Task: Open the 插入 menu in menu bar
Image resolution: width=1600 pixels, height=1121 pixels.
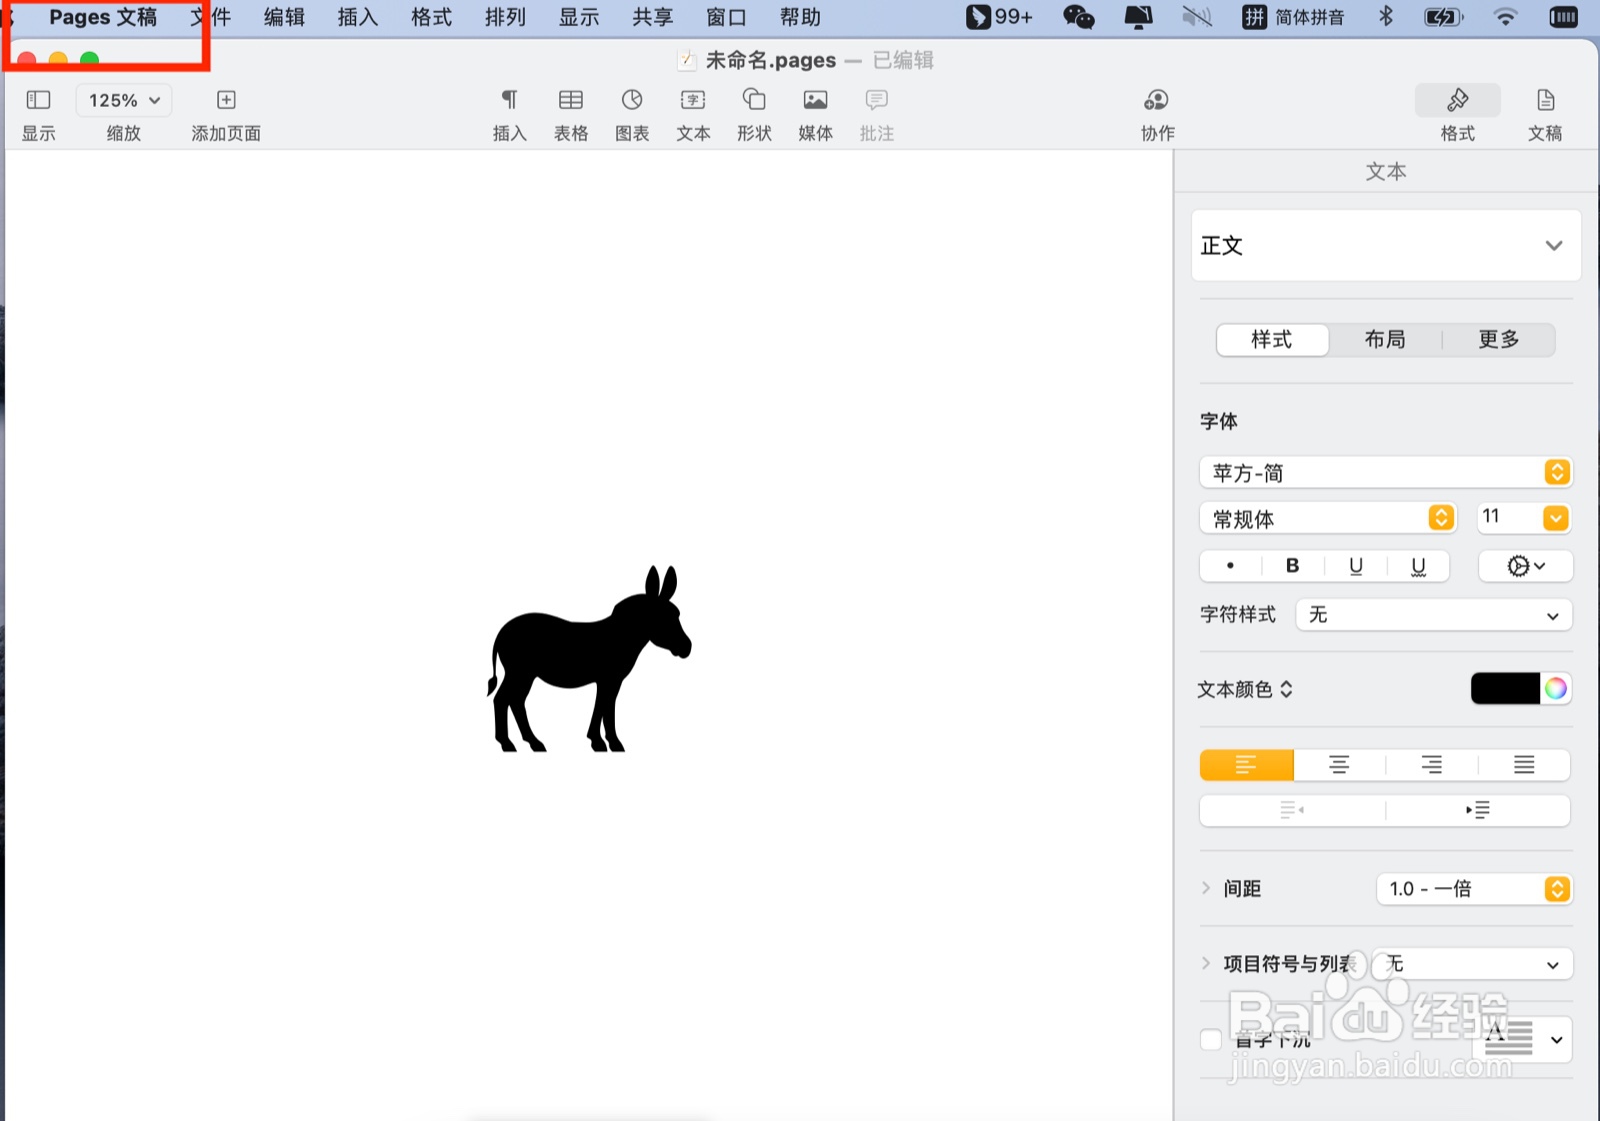Action: coord(358,17)
